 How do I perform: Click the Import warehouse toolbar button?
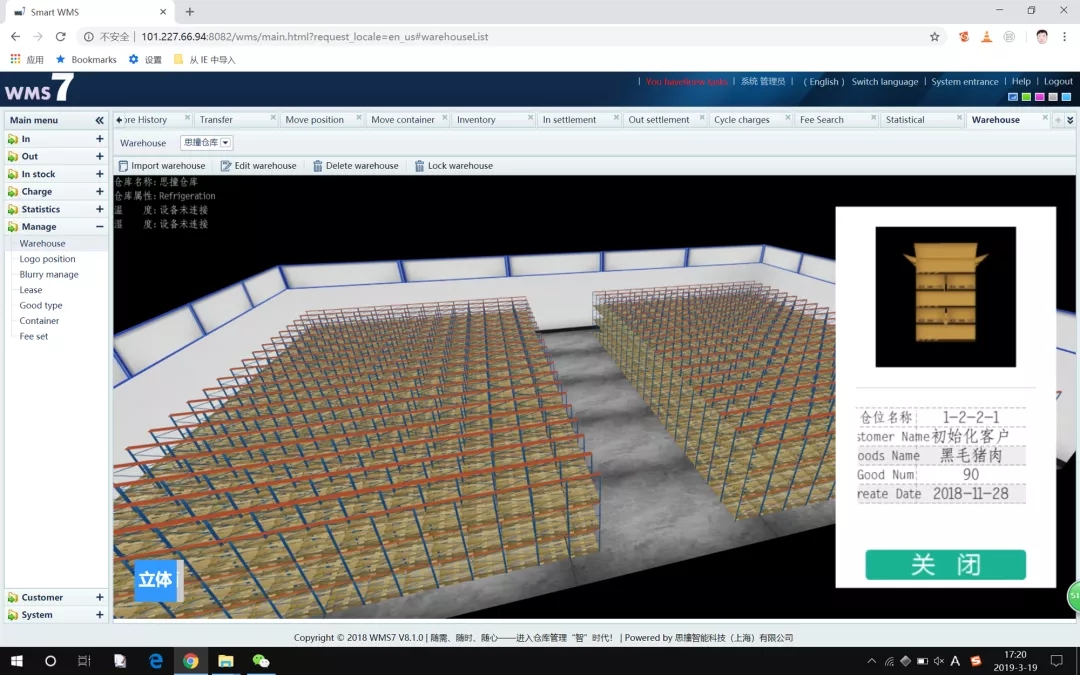pyautogui.click(x=161, y=166)
